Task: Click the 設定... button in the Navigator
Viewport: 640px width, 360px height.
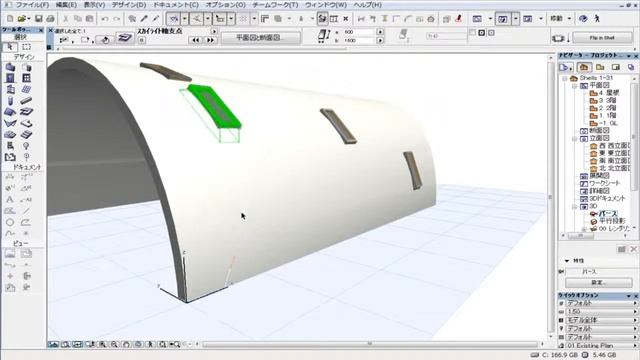Action: (599, 282)
